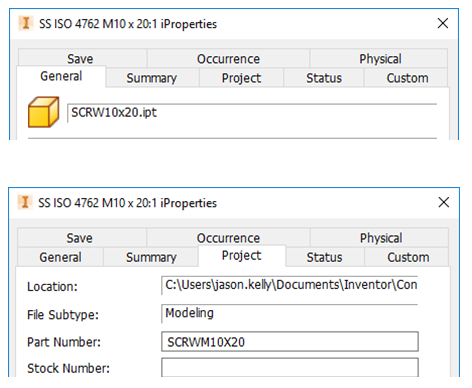Open the Status tab in upper dialog
The height and width of the screenshot is (388, 472).
pos(324,78)
